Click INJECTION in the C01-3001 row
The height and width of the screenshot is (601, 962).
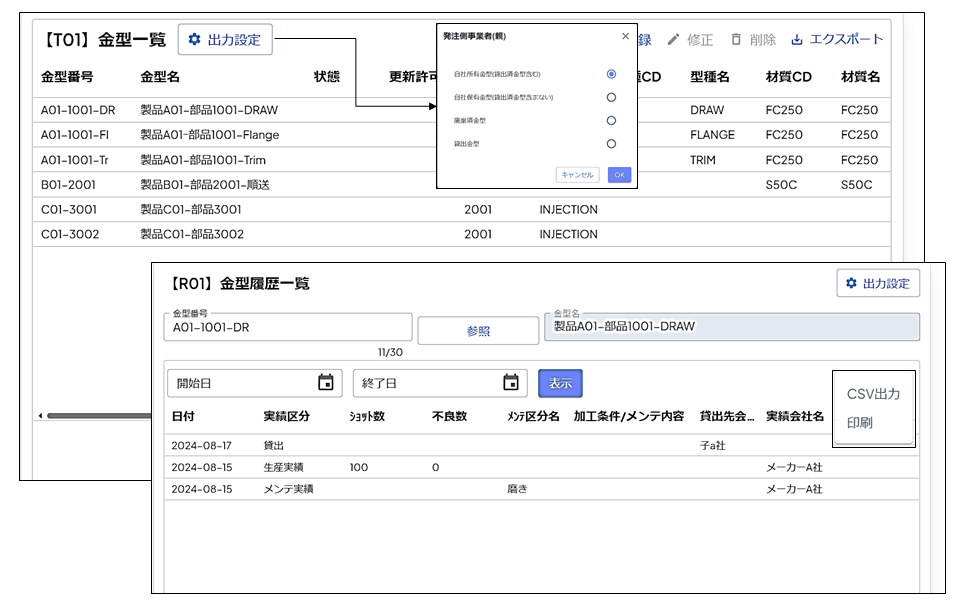(569, 210)
